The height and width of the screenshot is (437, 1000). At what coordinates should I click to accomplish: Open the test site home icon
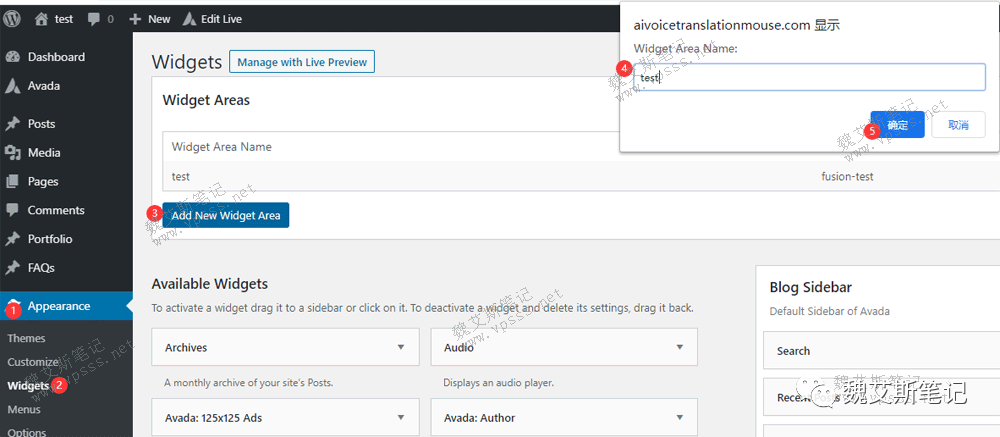41,19
